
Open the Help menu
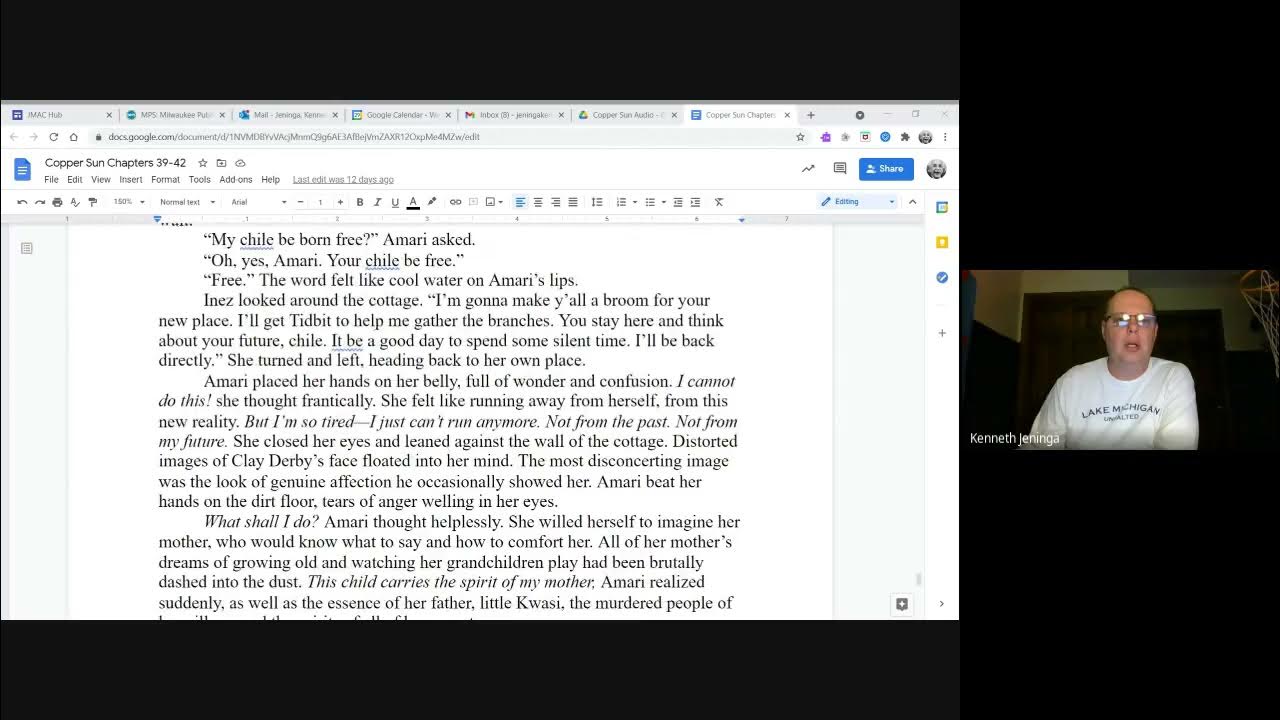(x=270, y=180)
